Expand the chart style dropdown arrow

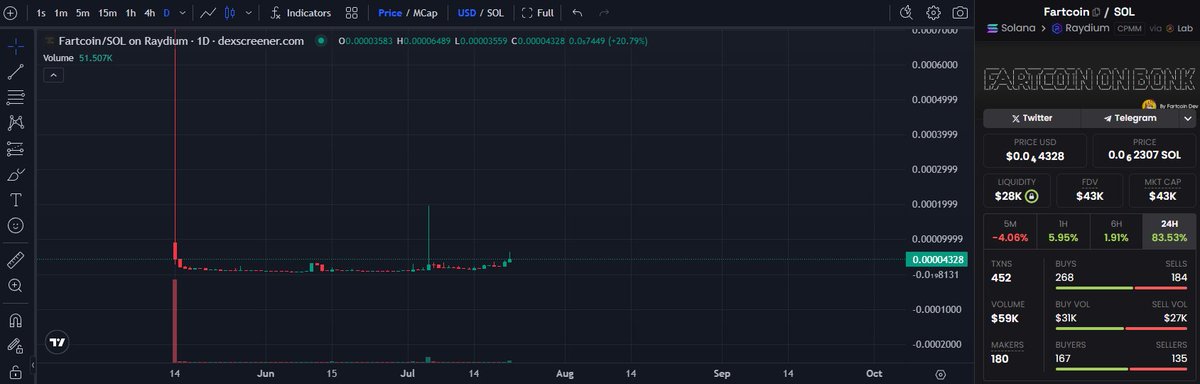point(248,13)
